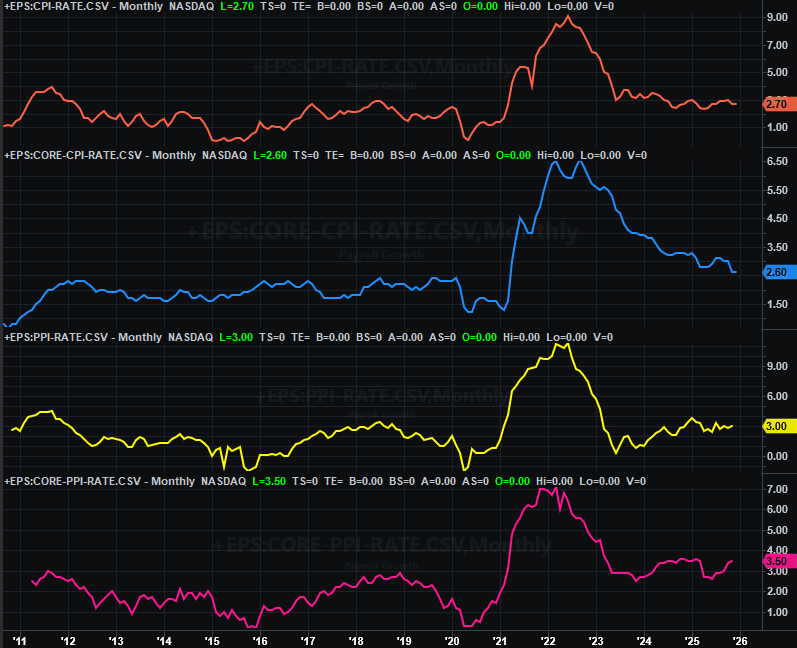797x648 pixels.
Task: Click the green L=2.70 last value in CPI header
Action: 274,6
